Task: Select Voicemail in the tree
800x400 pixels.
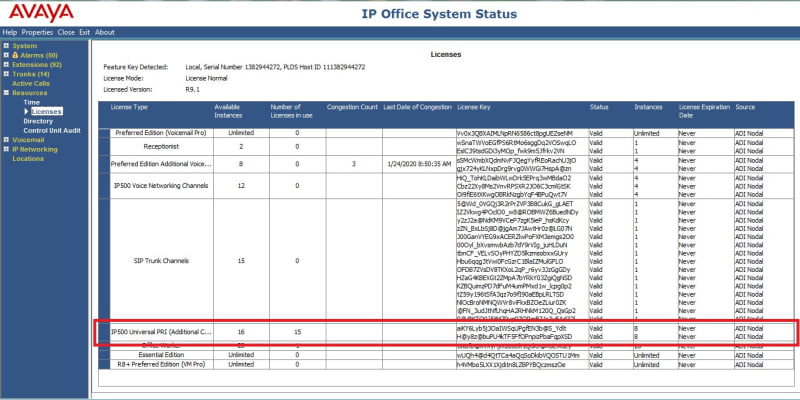Action: (x=28, y=140)
